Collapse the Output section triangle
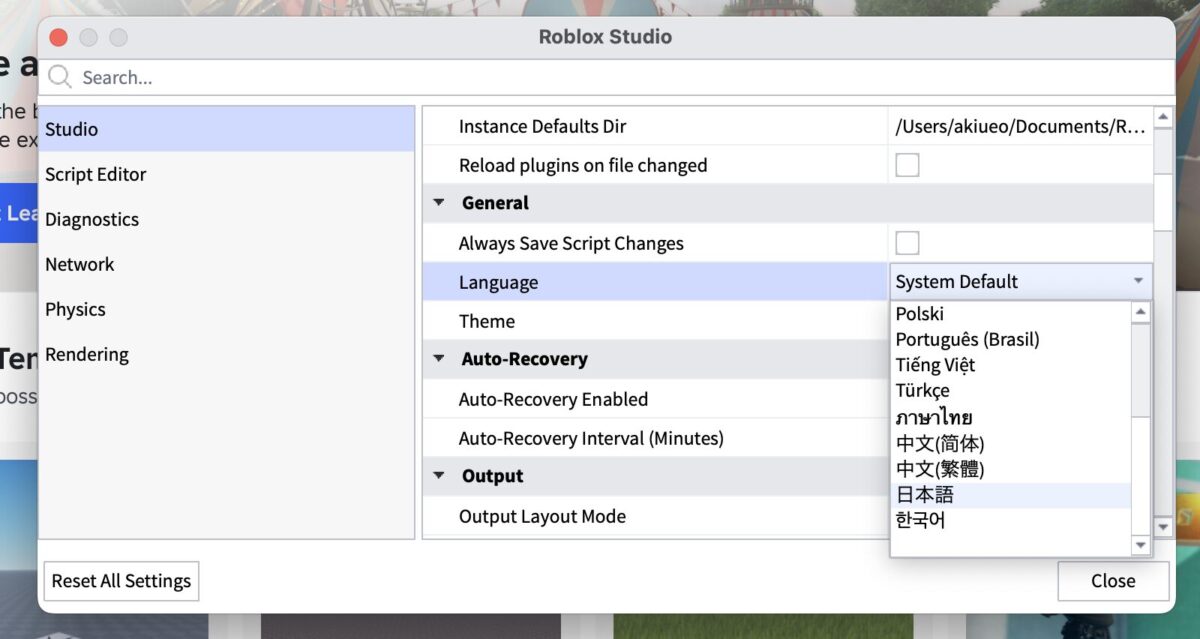 click(x=439, y=476)
